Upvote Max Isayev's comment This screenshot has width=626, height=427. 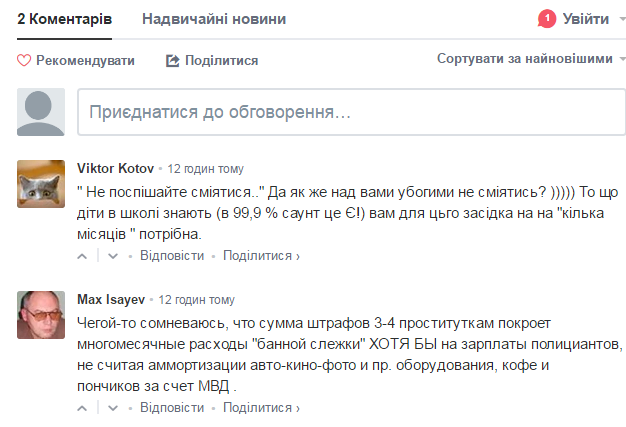click(83, 409)
